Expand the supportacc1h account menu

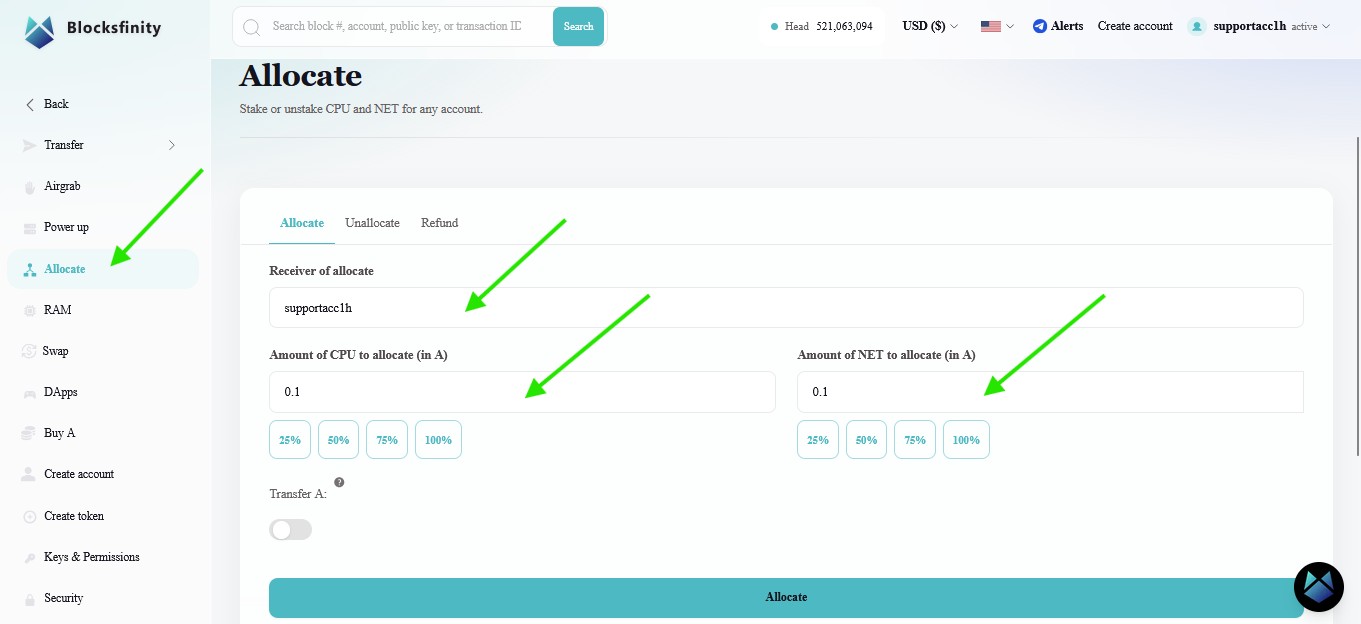click(x=1260, y=26)
